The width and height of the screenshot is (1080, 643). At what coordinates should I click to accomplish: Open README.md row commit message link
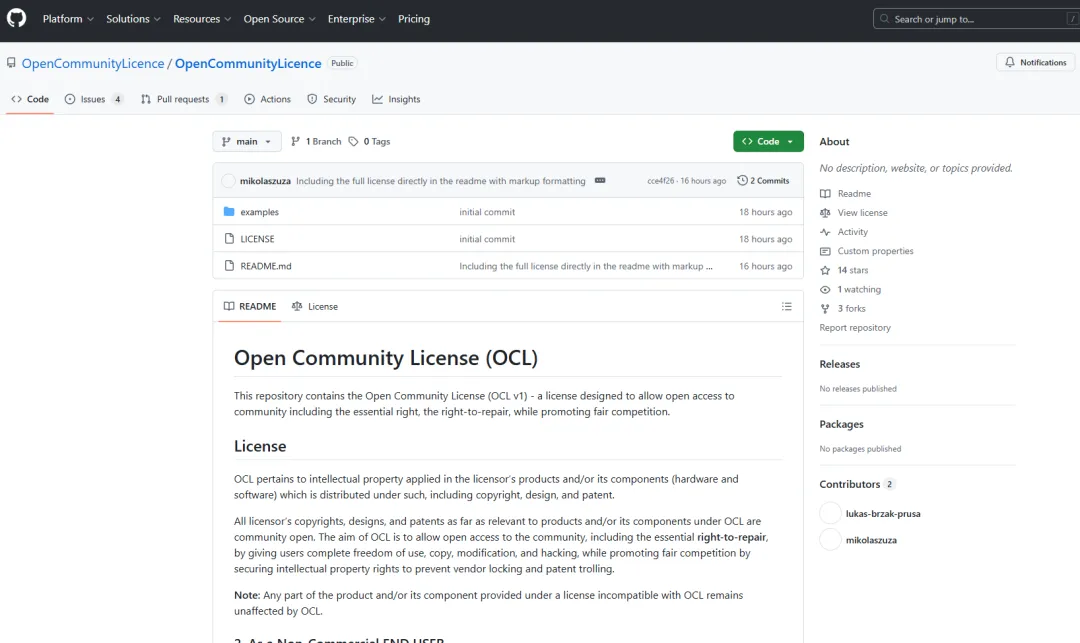click(585, 266)
